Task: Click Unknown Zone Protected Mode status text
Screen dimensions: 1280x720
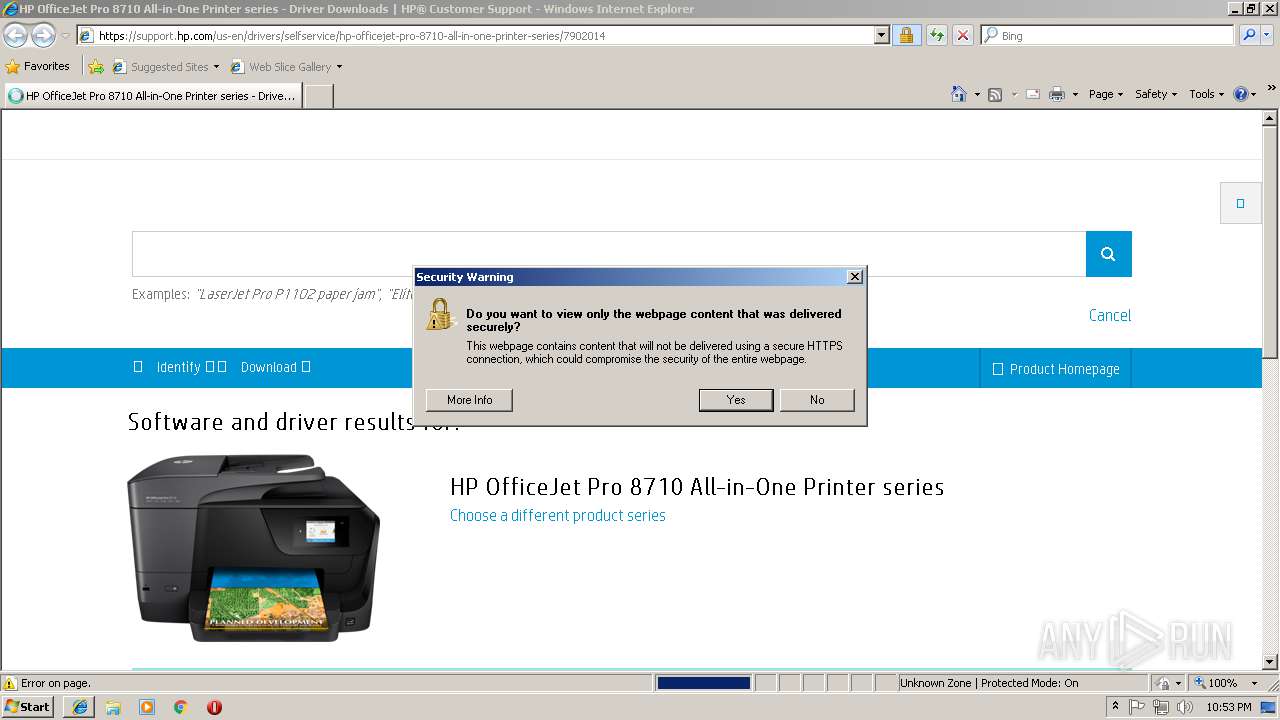Action: pyautogui.click(x=988, y=683)
